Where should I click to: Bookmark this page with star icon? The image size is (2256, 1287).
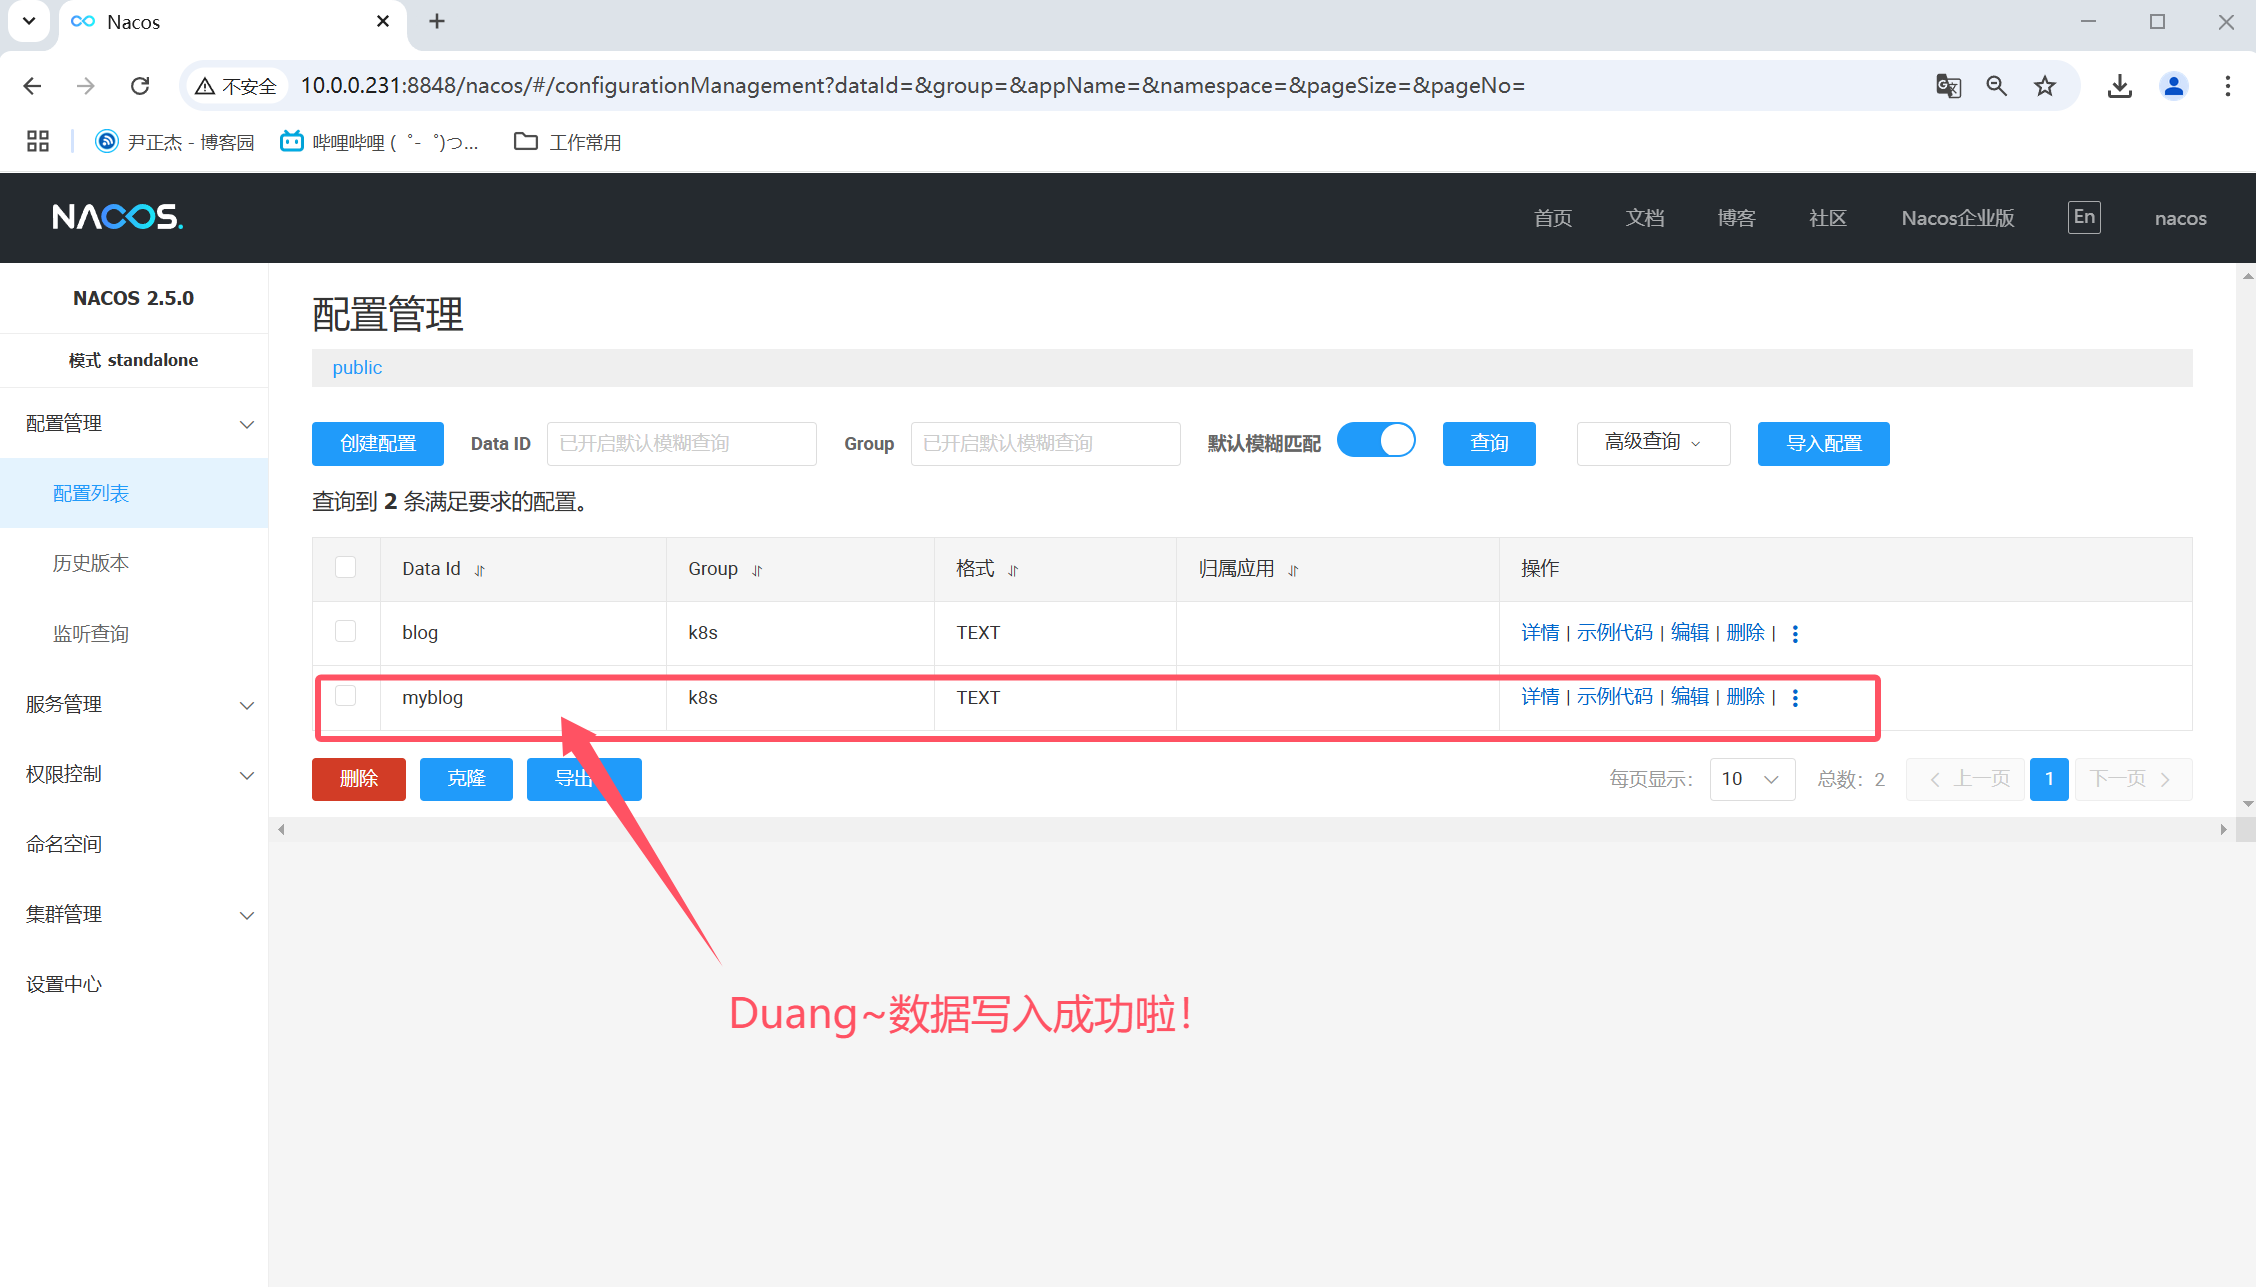(x=2045, y=86)
